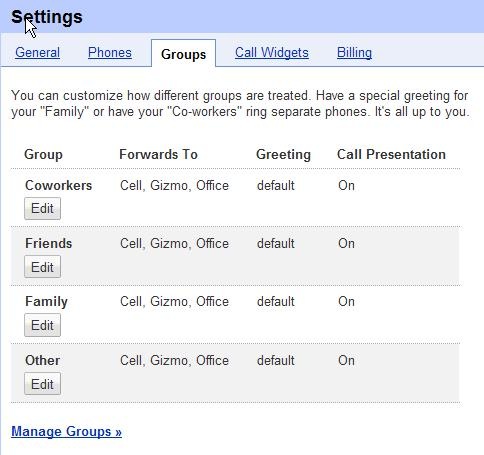Click the Greeting column header
Screen dimensions: 484x455
point(283,155)
